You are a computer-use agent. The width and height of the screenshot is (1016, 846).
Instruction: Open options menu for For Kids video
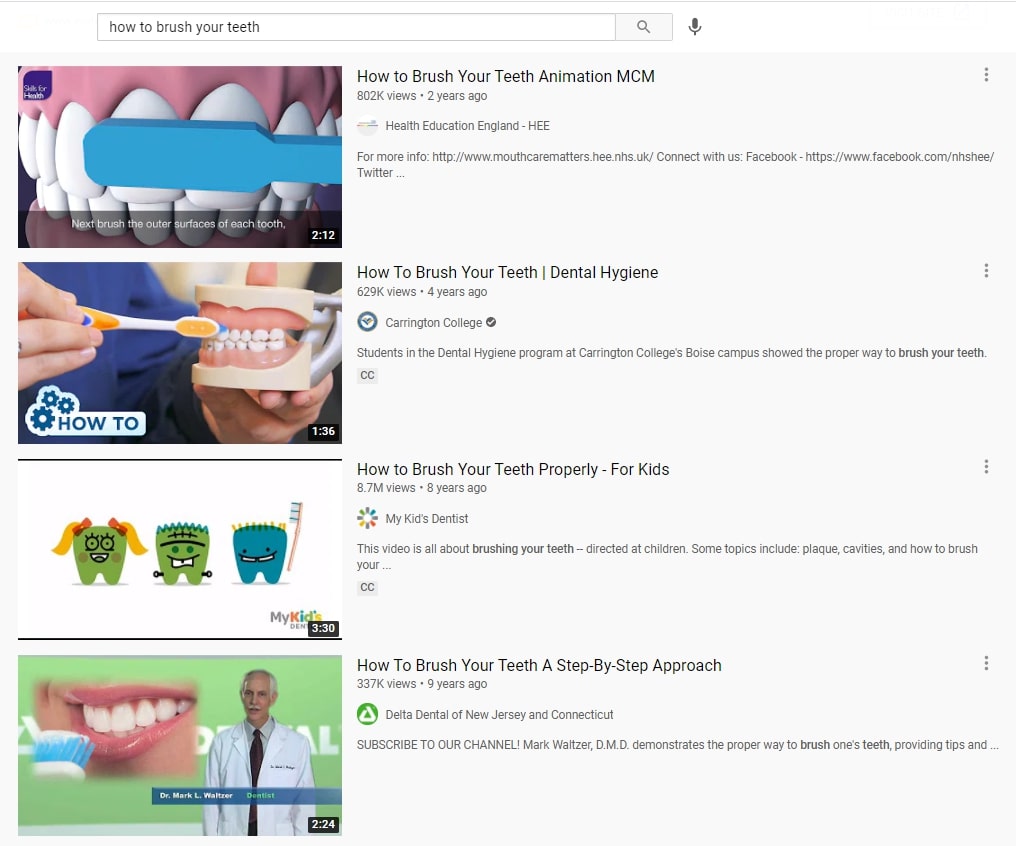(986, 467)
